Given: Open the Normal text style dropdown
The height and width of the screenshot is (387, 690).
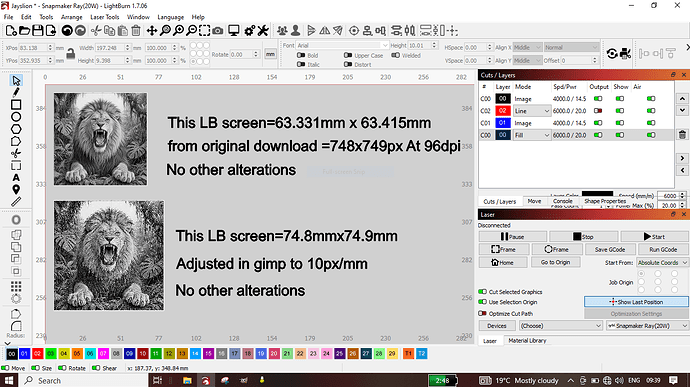Looking at the screenshot, I should [571, 47].
